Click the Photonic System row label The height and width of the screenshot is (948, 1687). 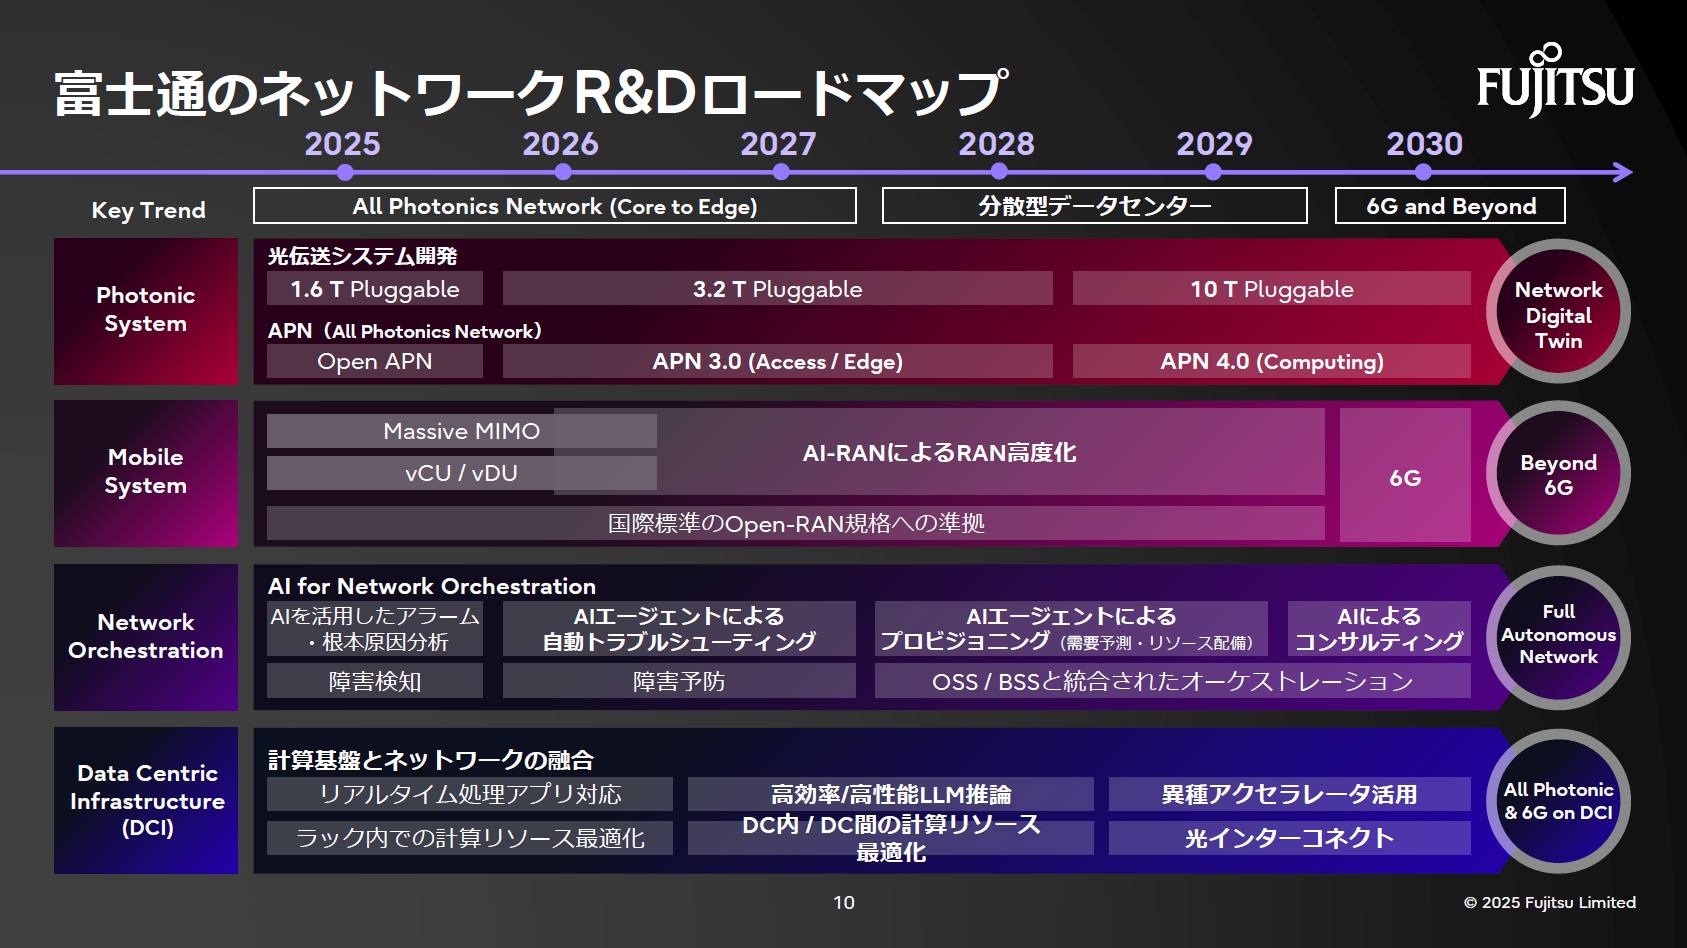coord(145,311)
